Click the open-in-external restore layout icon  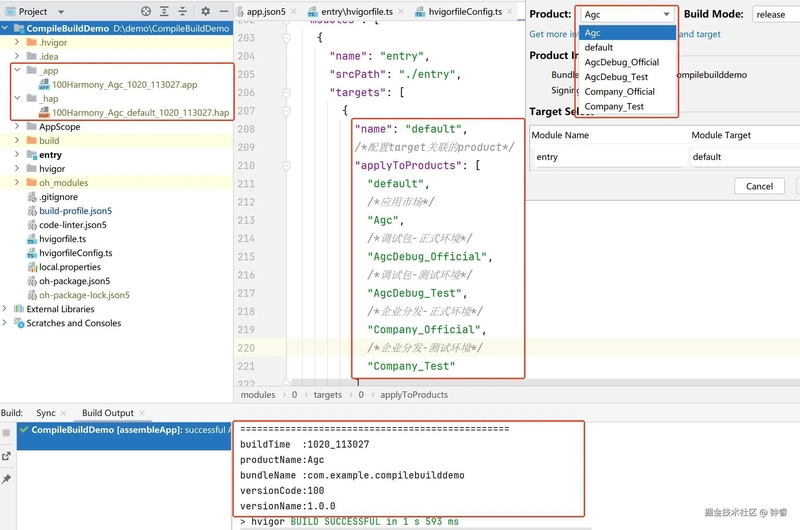(7, 456)
